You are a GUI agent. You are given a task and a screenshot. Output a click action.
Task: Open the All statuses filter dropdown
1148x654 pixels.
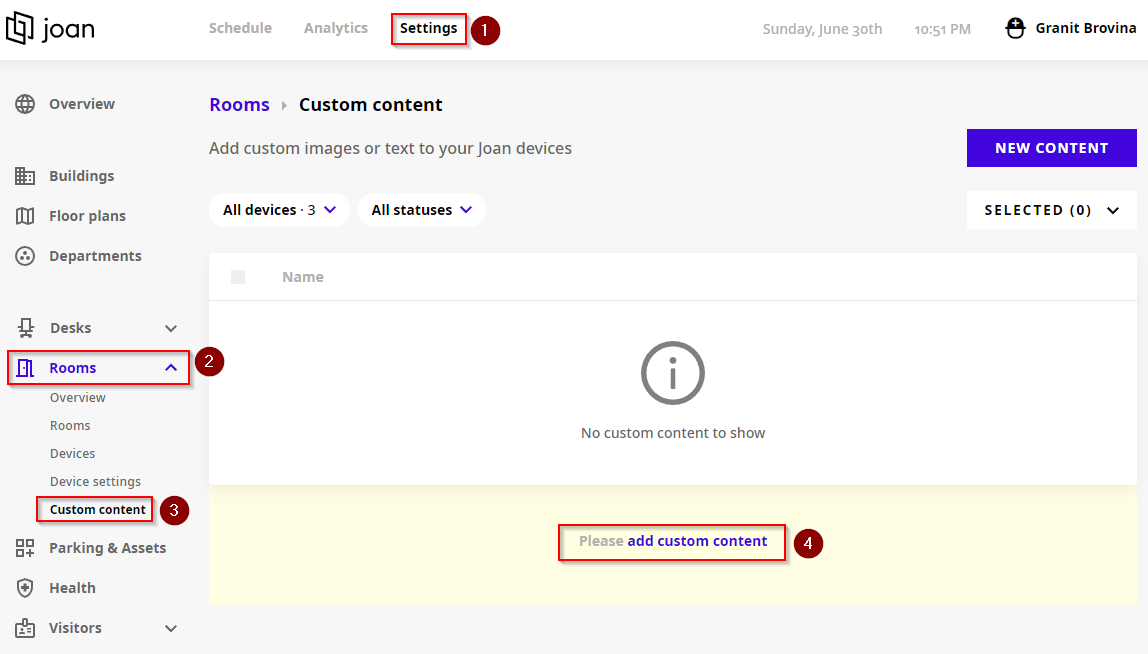pos(422,210)
